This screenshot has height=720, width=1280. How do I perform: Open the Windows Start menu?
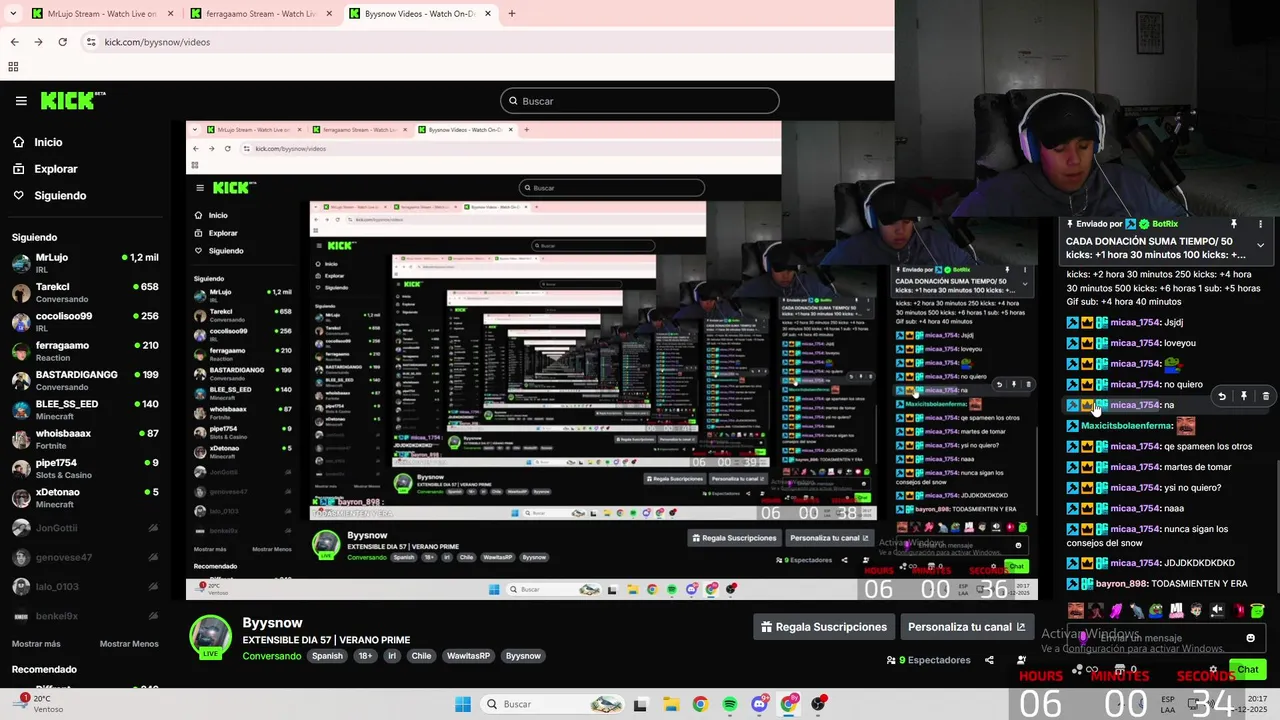tap(463, 704)
